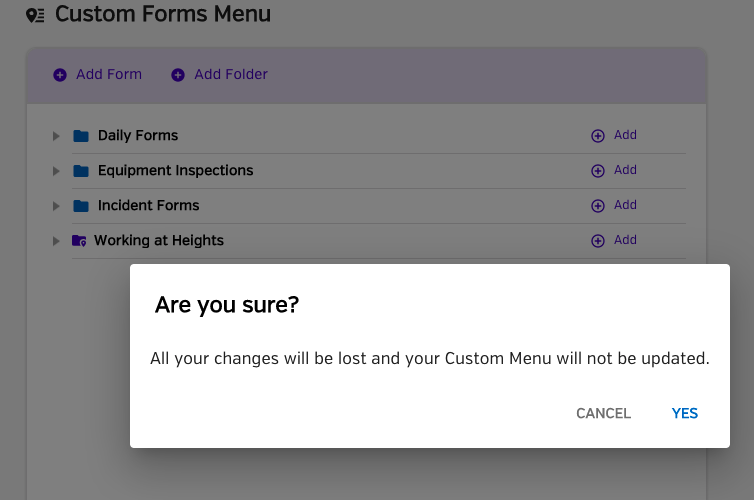Viewport: 754px width, 500px height.
Task: Expand the Daily Forms folder
Action: click(x=56, y=136)
